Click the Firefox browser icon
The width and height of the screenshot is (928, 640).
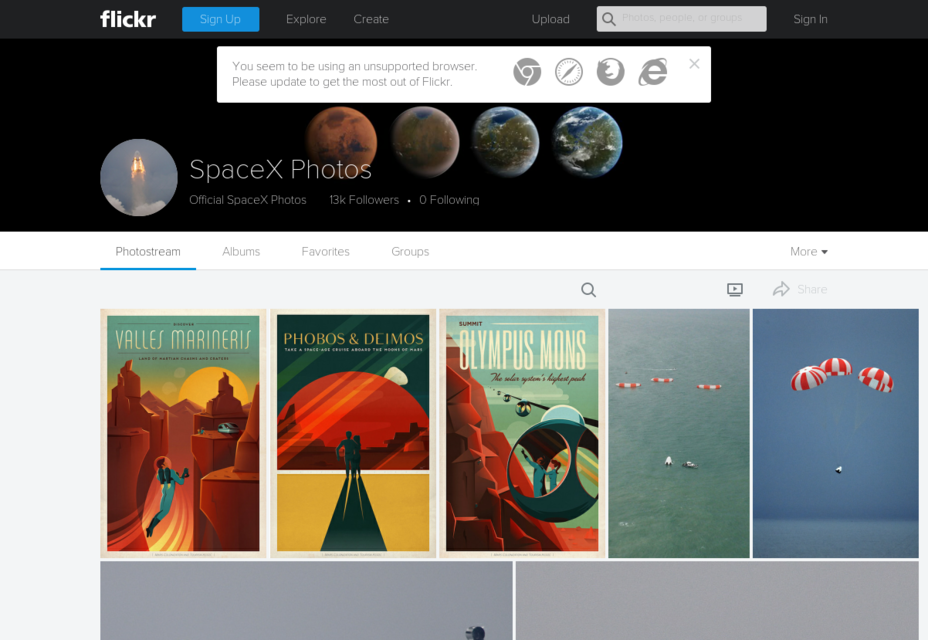click(610, 72)
